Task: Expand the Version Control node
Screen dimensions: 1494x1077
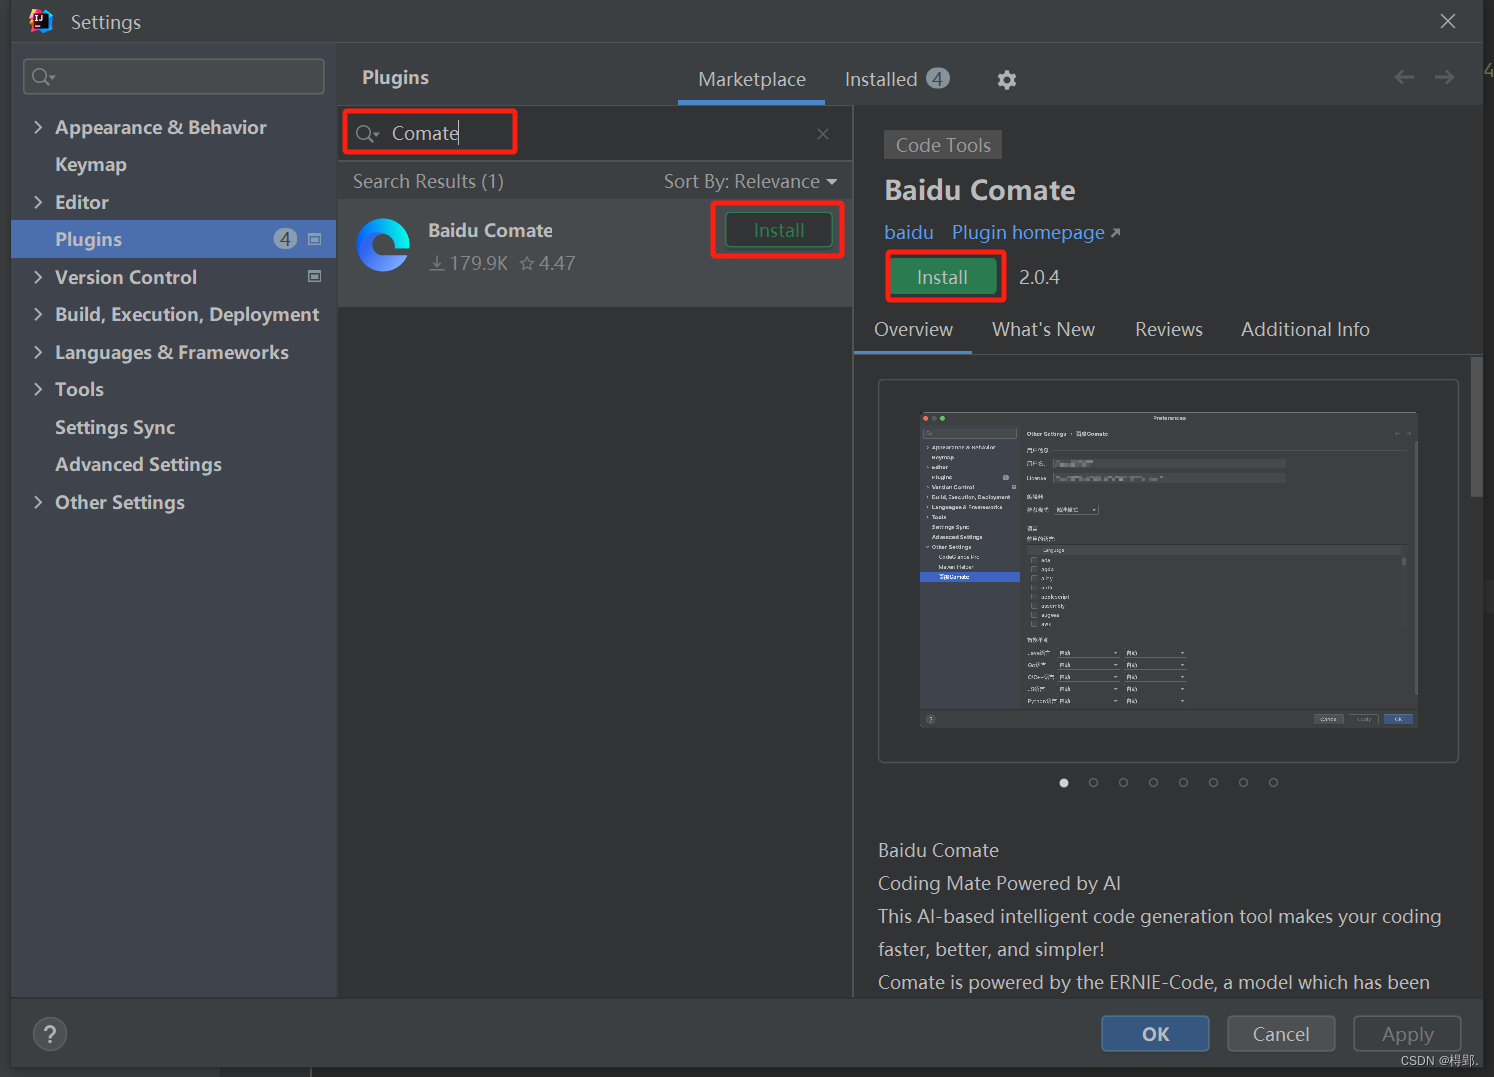Action: (38, 277)
